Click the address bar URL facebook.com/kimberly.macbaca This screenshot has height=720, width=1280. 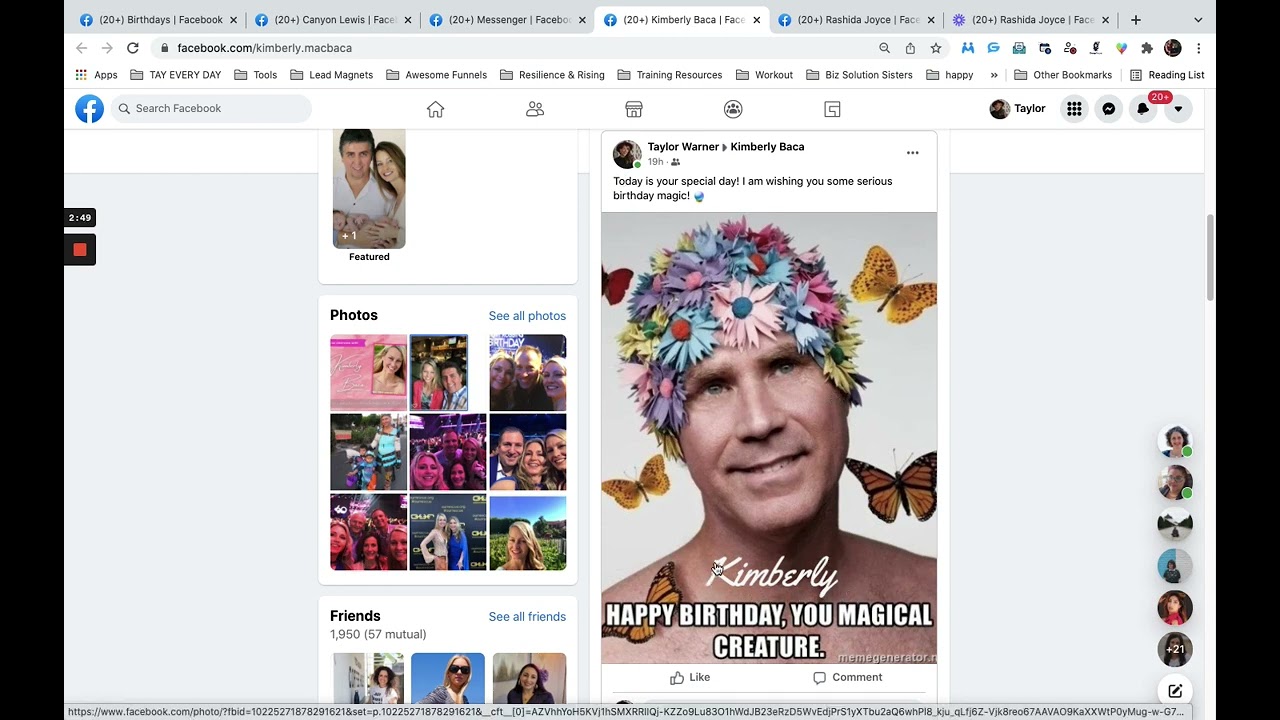(x=264, y=48)
